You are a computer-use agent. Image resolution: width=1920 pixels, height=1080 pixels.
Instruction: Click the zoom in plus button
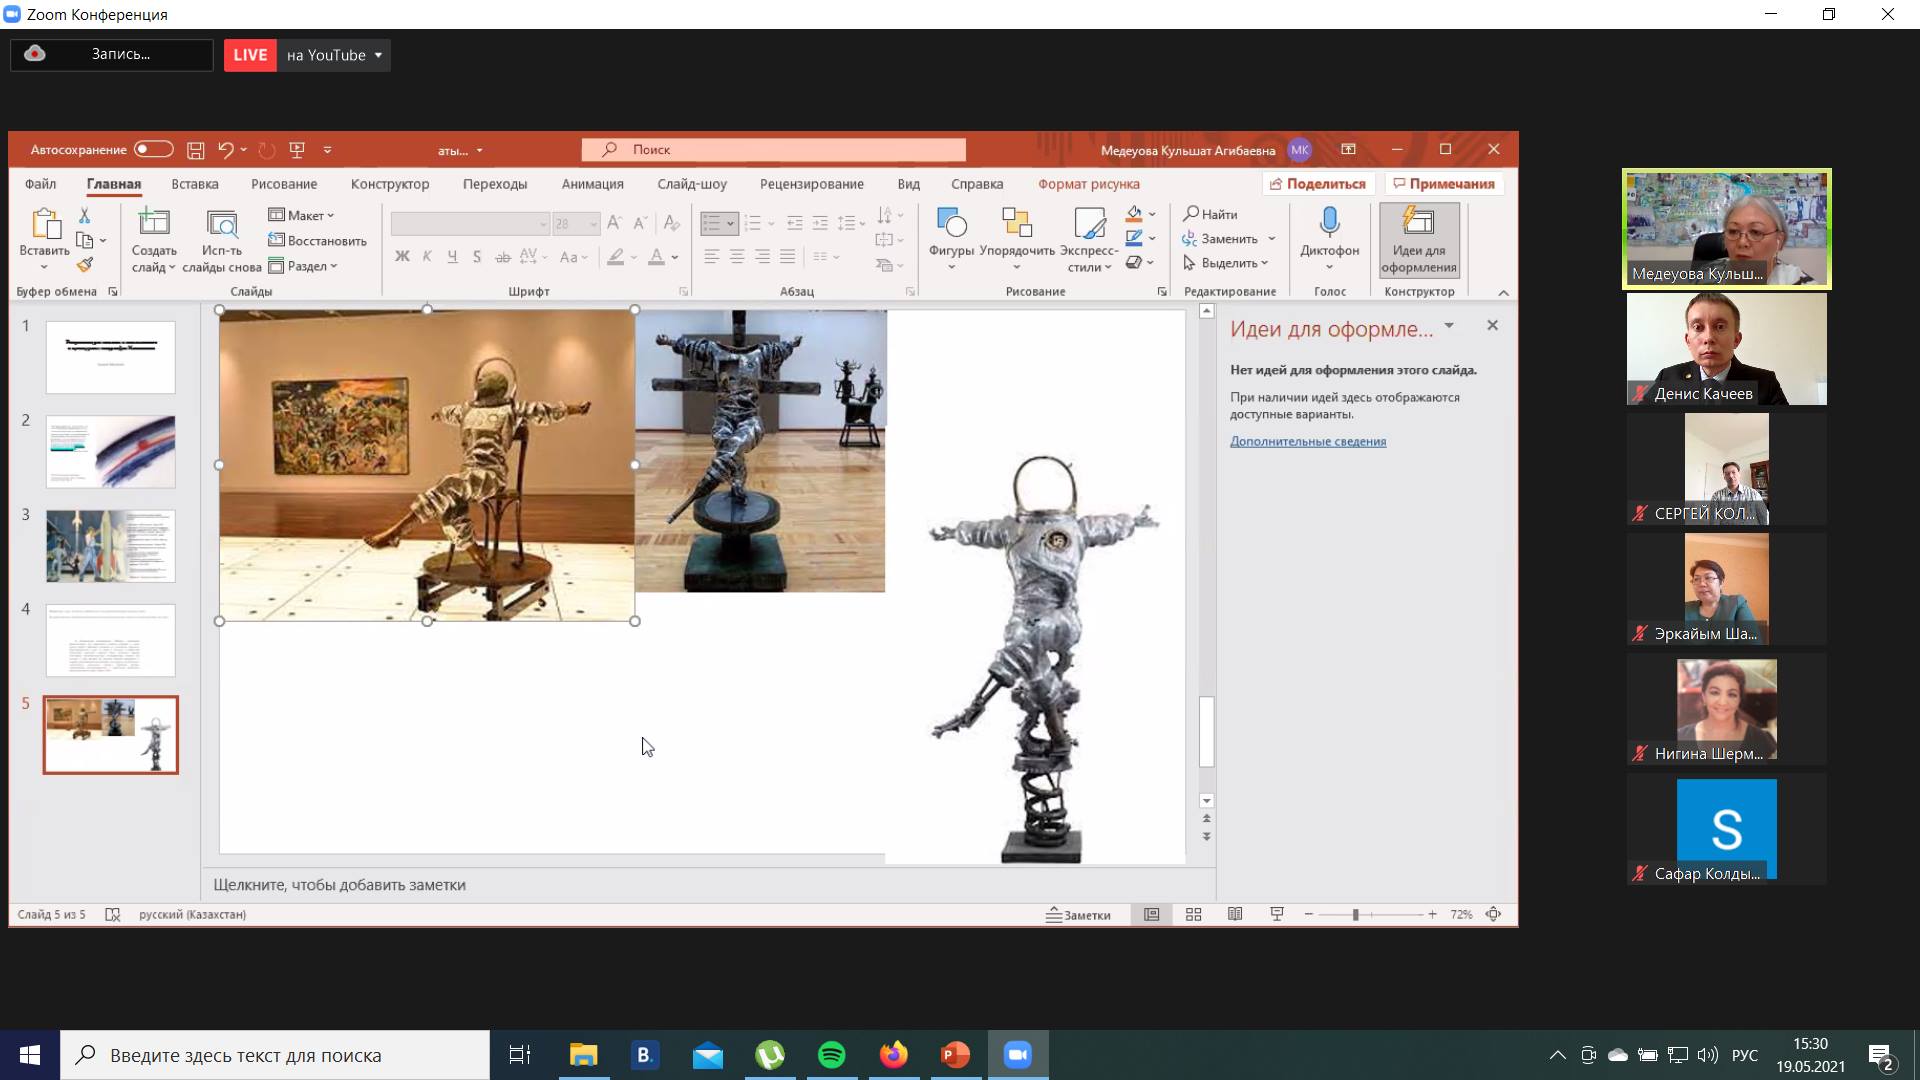click(1432, 915)
